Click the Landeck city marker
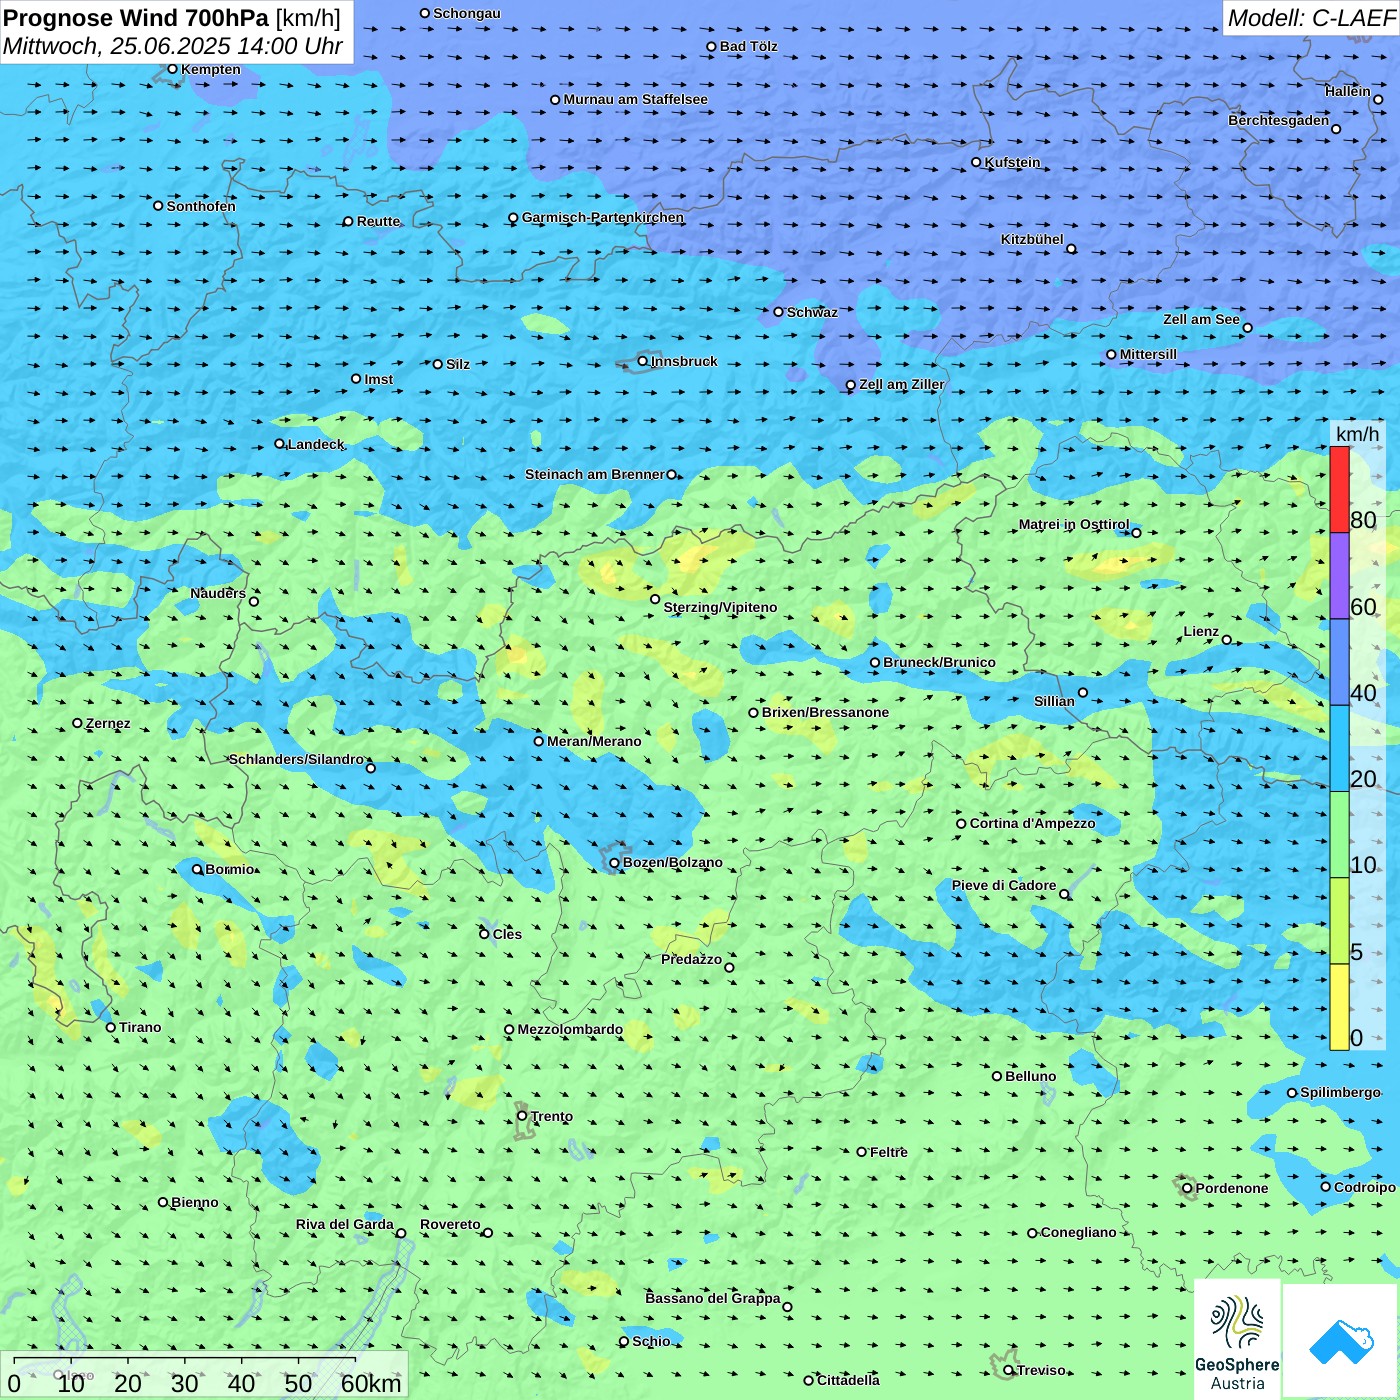The width and height of the screenshot is (1400, 1400). pyautogui.click(x=280, y=444)
